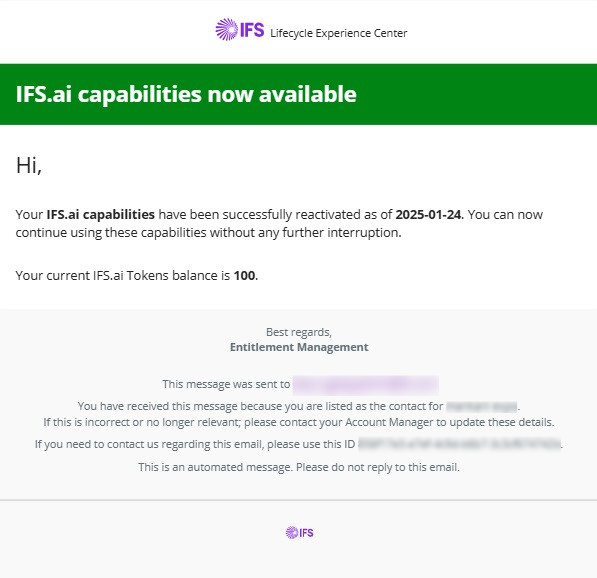Click the purple IFS wordmark at top
Viewport: 597px width, 578px height.
pos(252,30)
